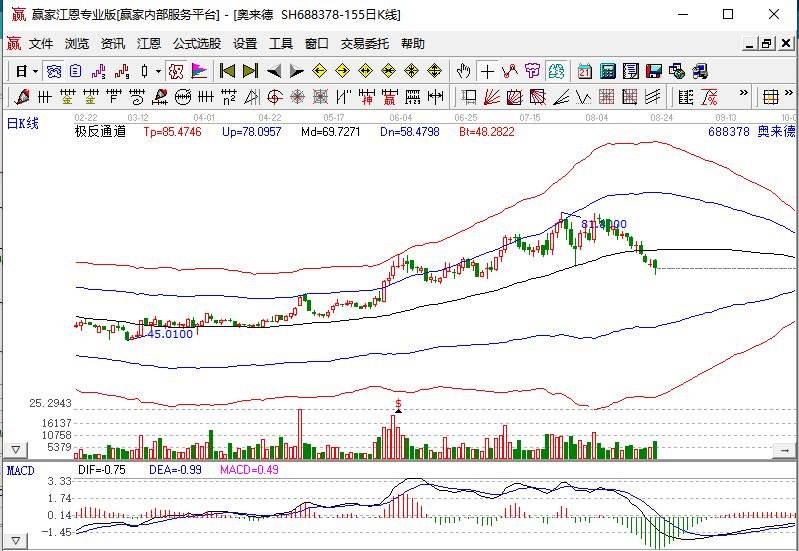Click yellow diamond right-arrow icon
The image size is (799, 551).
click(x=342, y=71)
